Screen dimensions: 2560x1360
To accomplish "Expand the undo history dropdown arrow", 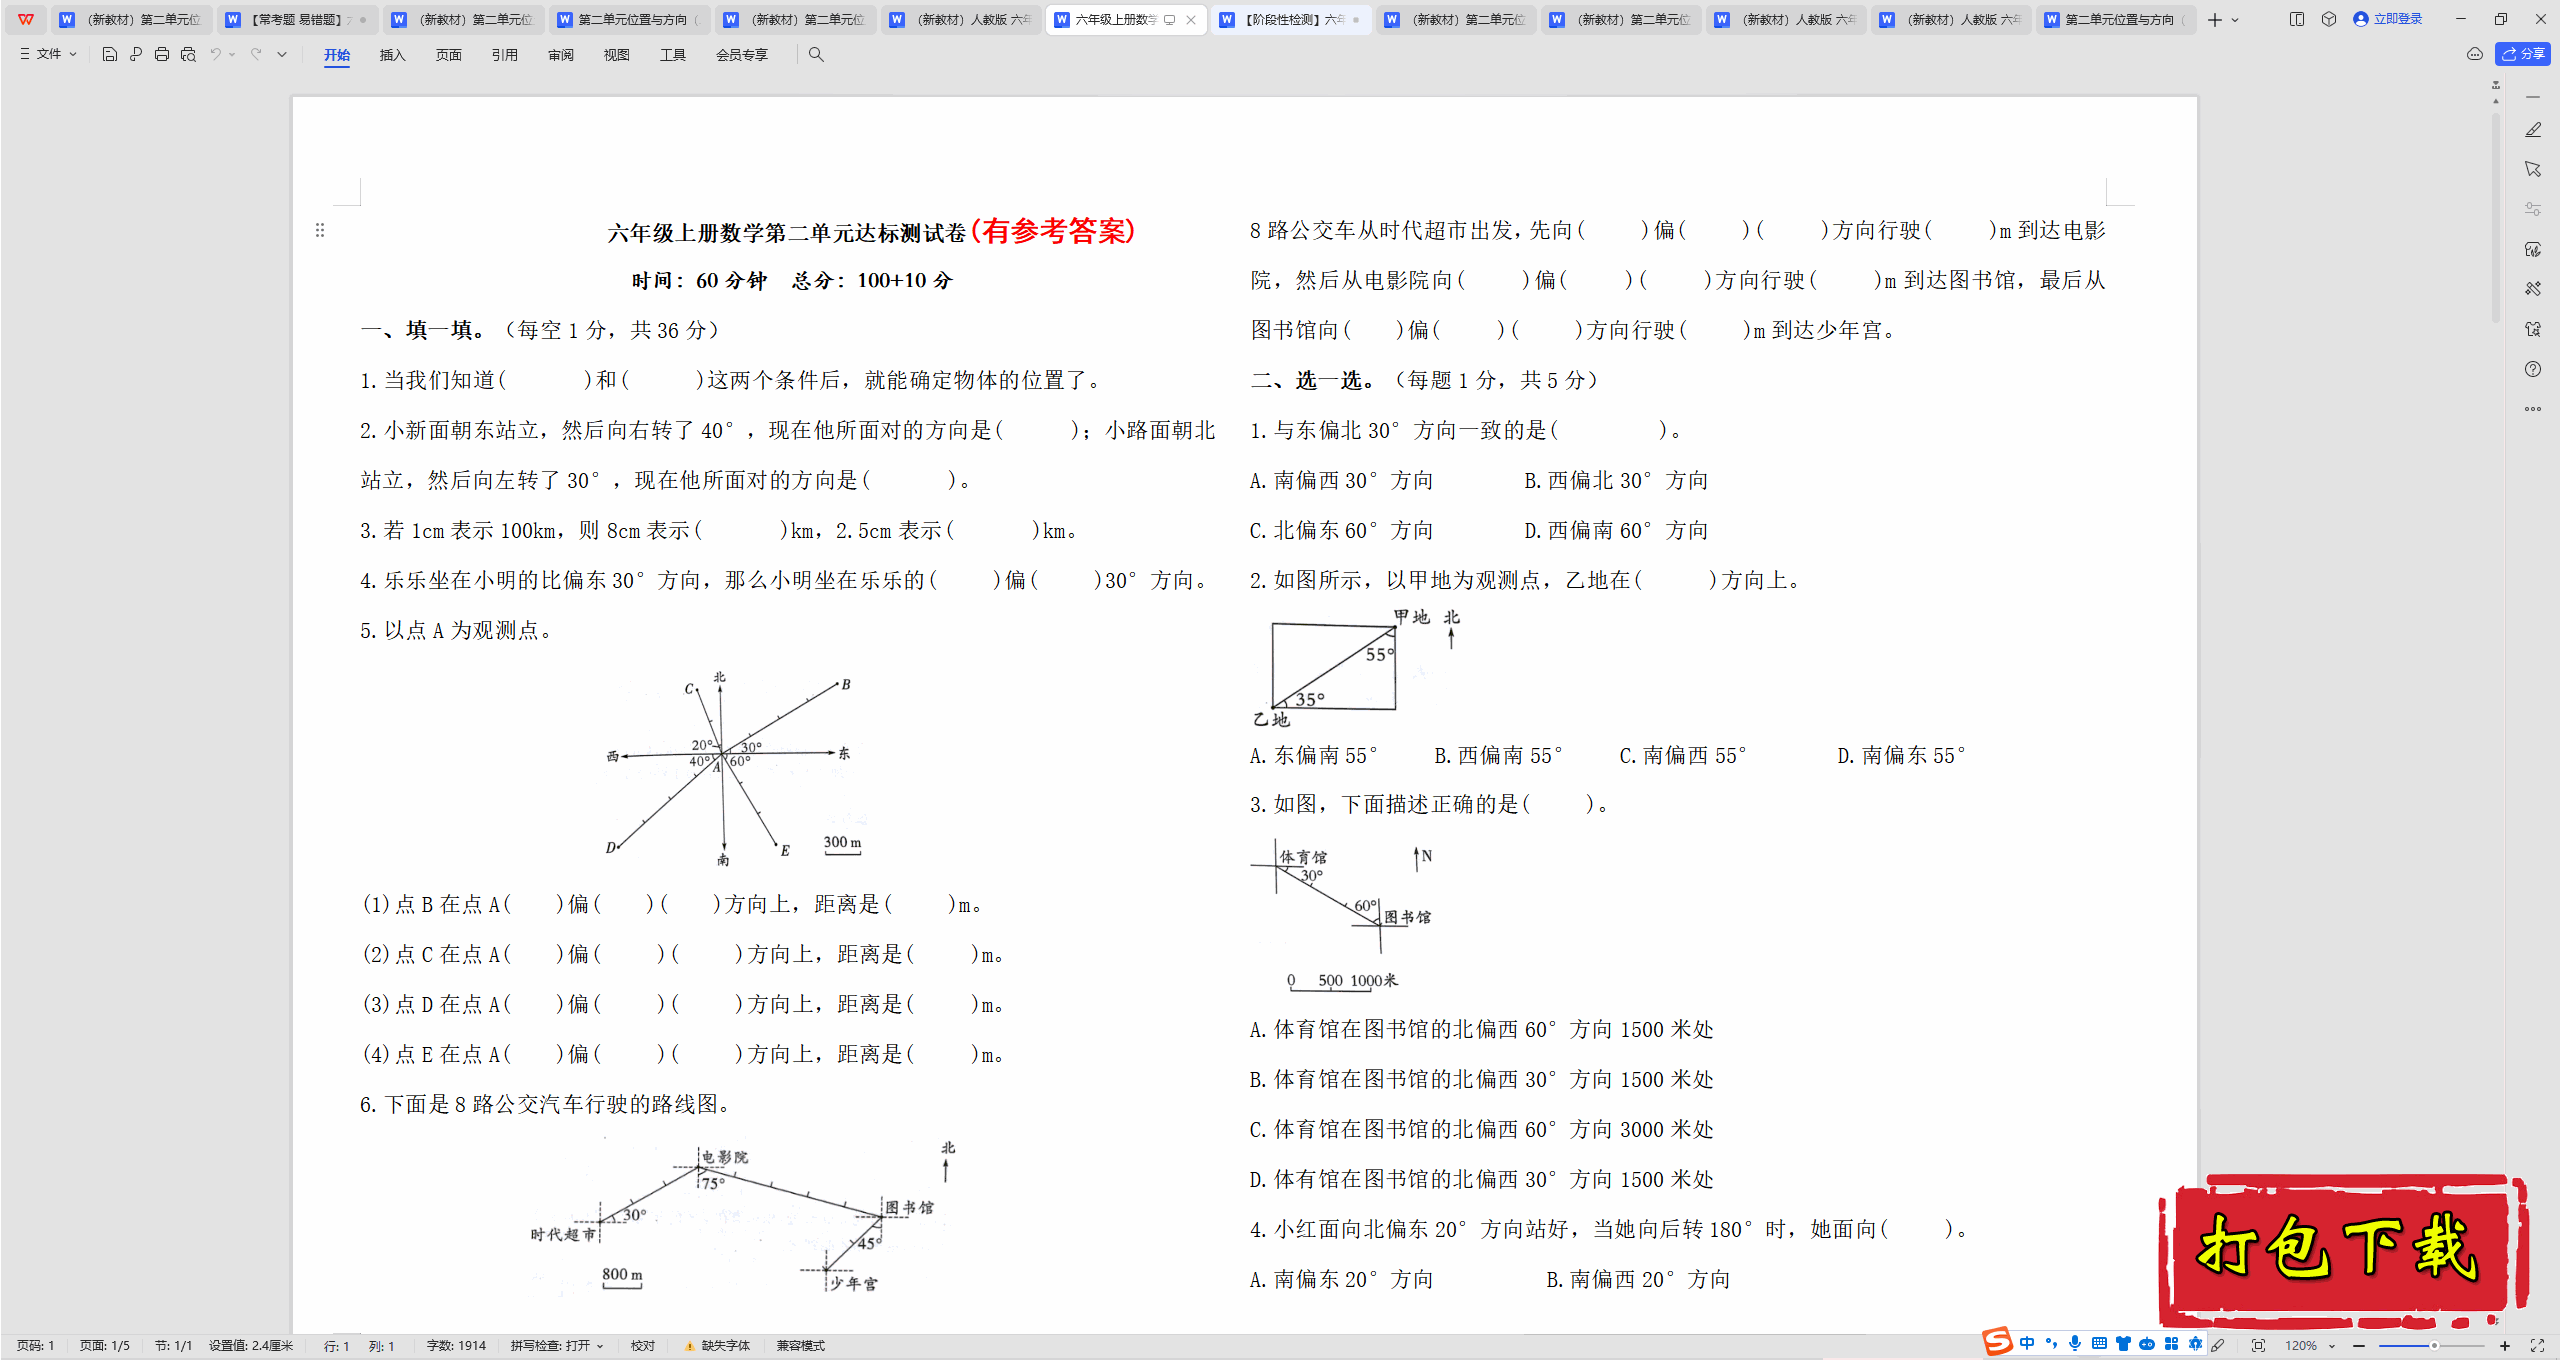I will [232, 55].
